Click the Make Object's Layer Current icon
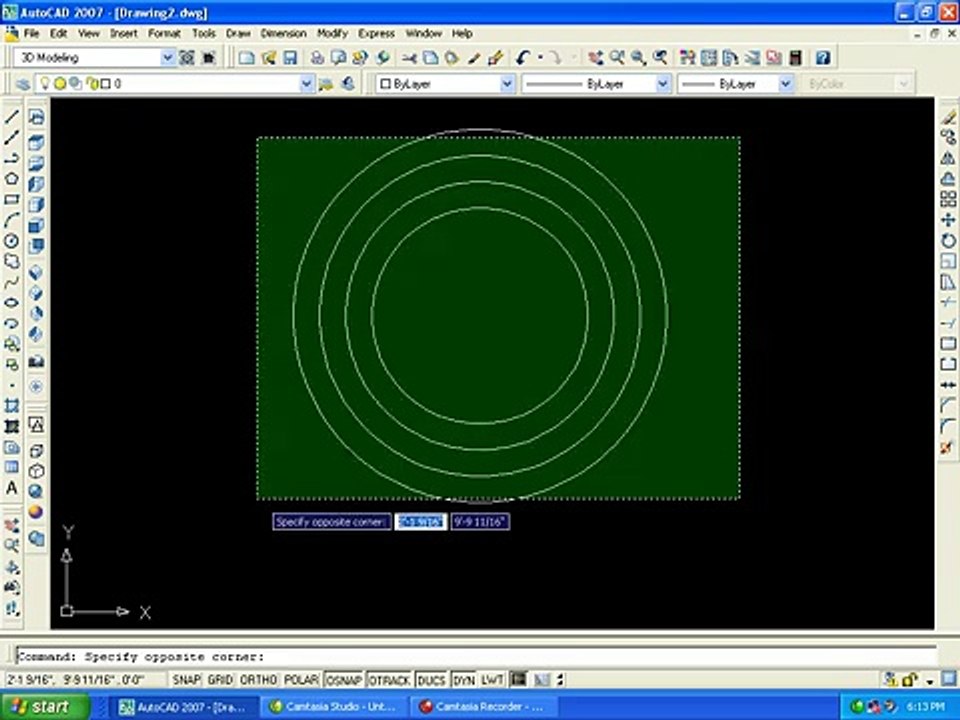Viewport: 960px width, 720px height. 326,84
